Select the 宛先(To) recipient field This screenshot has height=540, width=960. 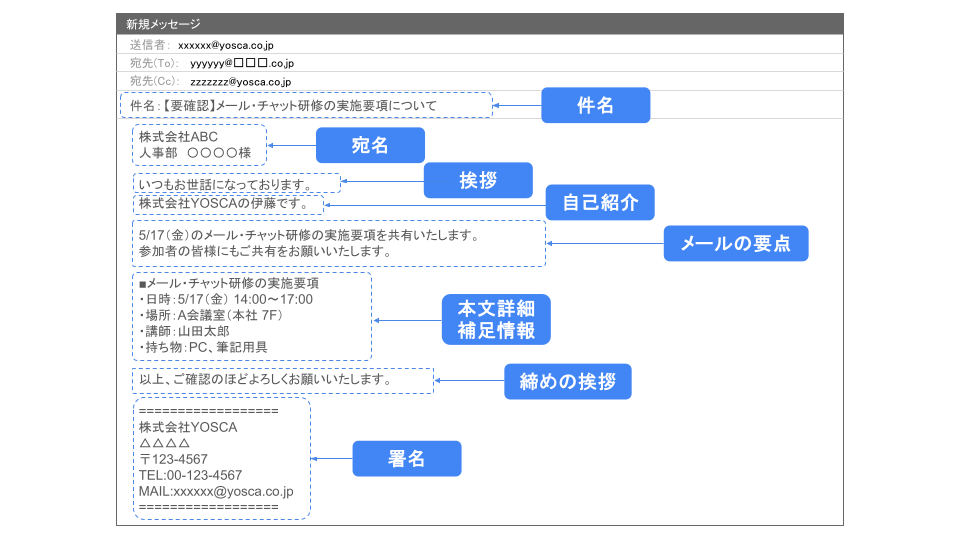pyautogui.click(x=242, y=63)
